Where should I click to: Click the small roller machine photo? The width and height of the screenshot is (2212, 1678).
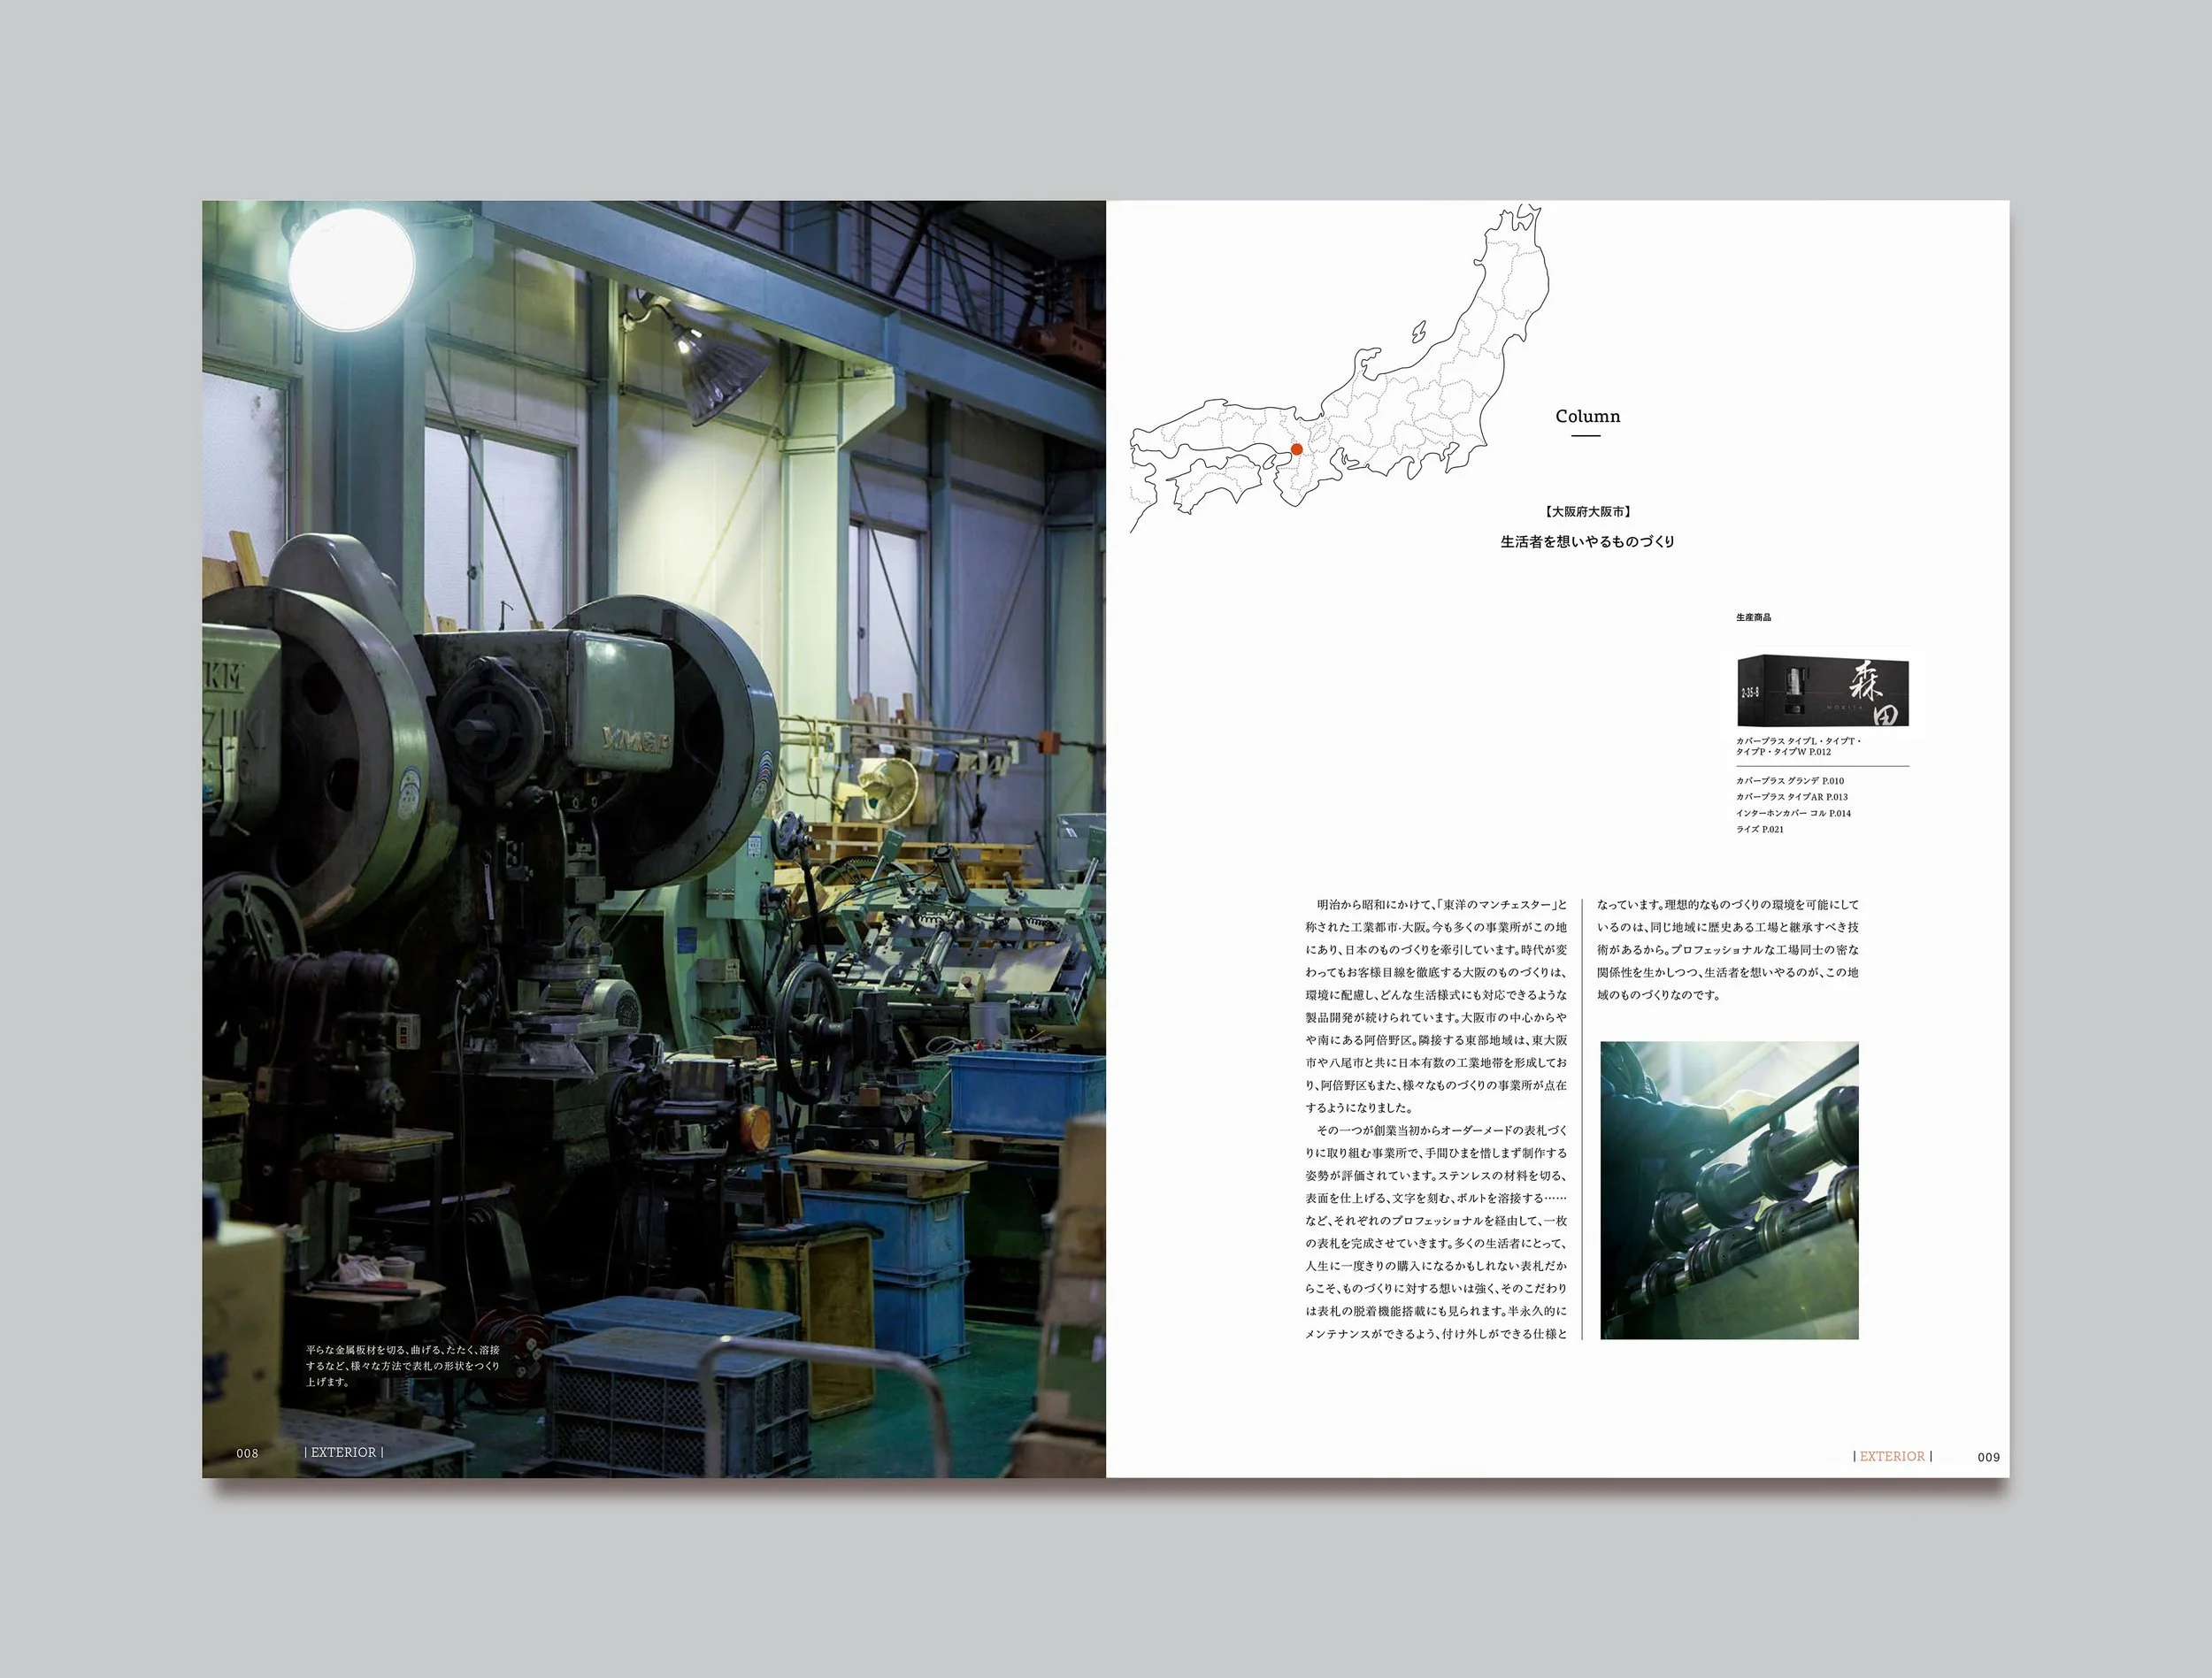click(1728, 1190)
